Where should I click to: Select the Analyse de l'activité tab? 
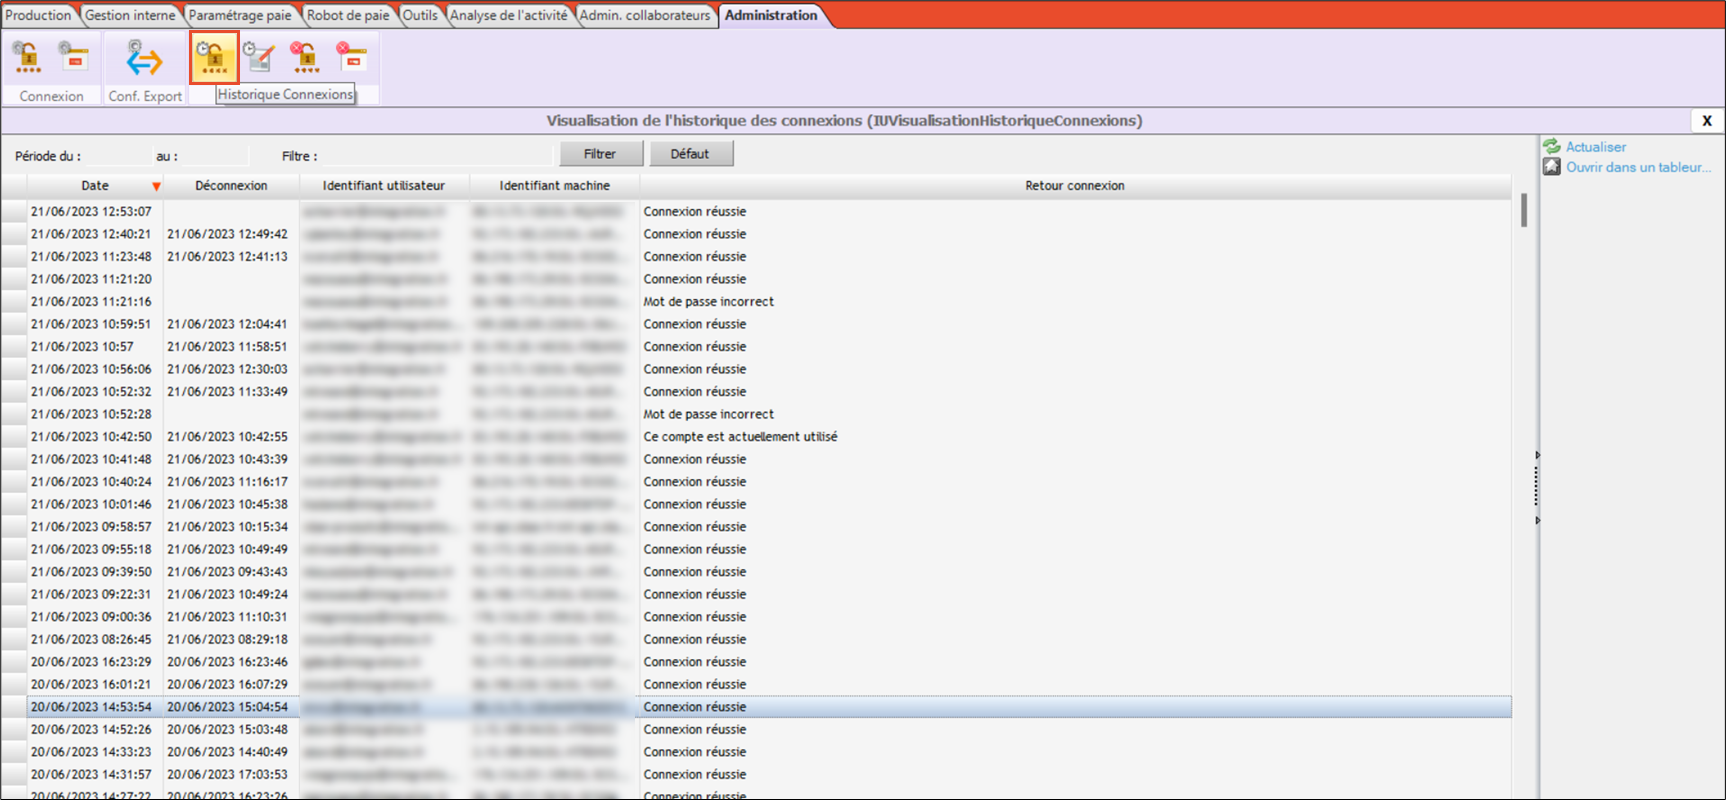pos(508,15)
